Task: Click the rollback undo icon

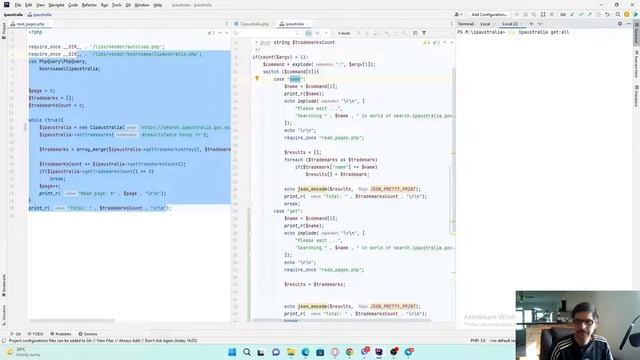Action: tap(607, 15)
